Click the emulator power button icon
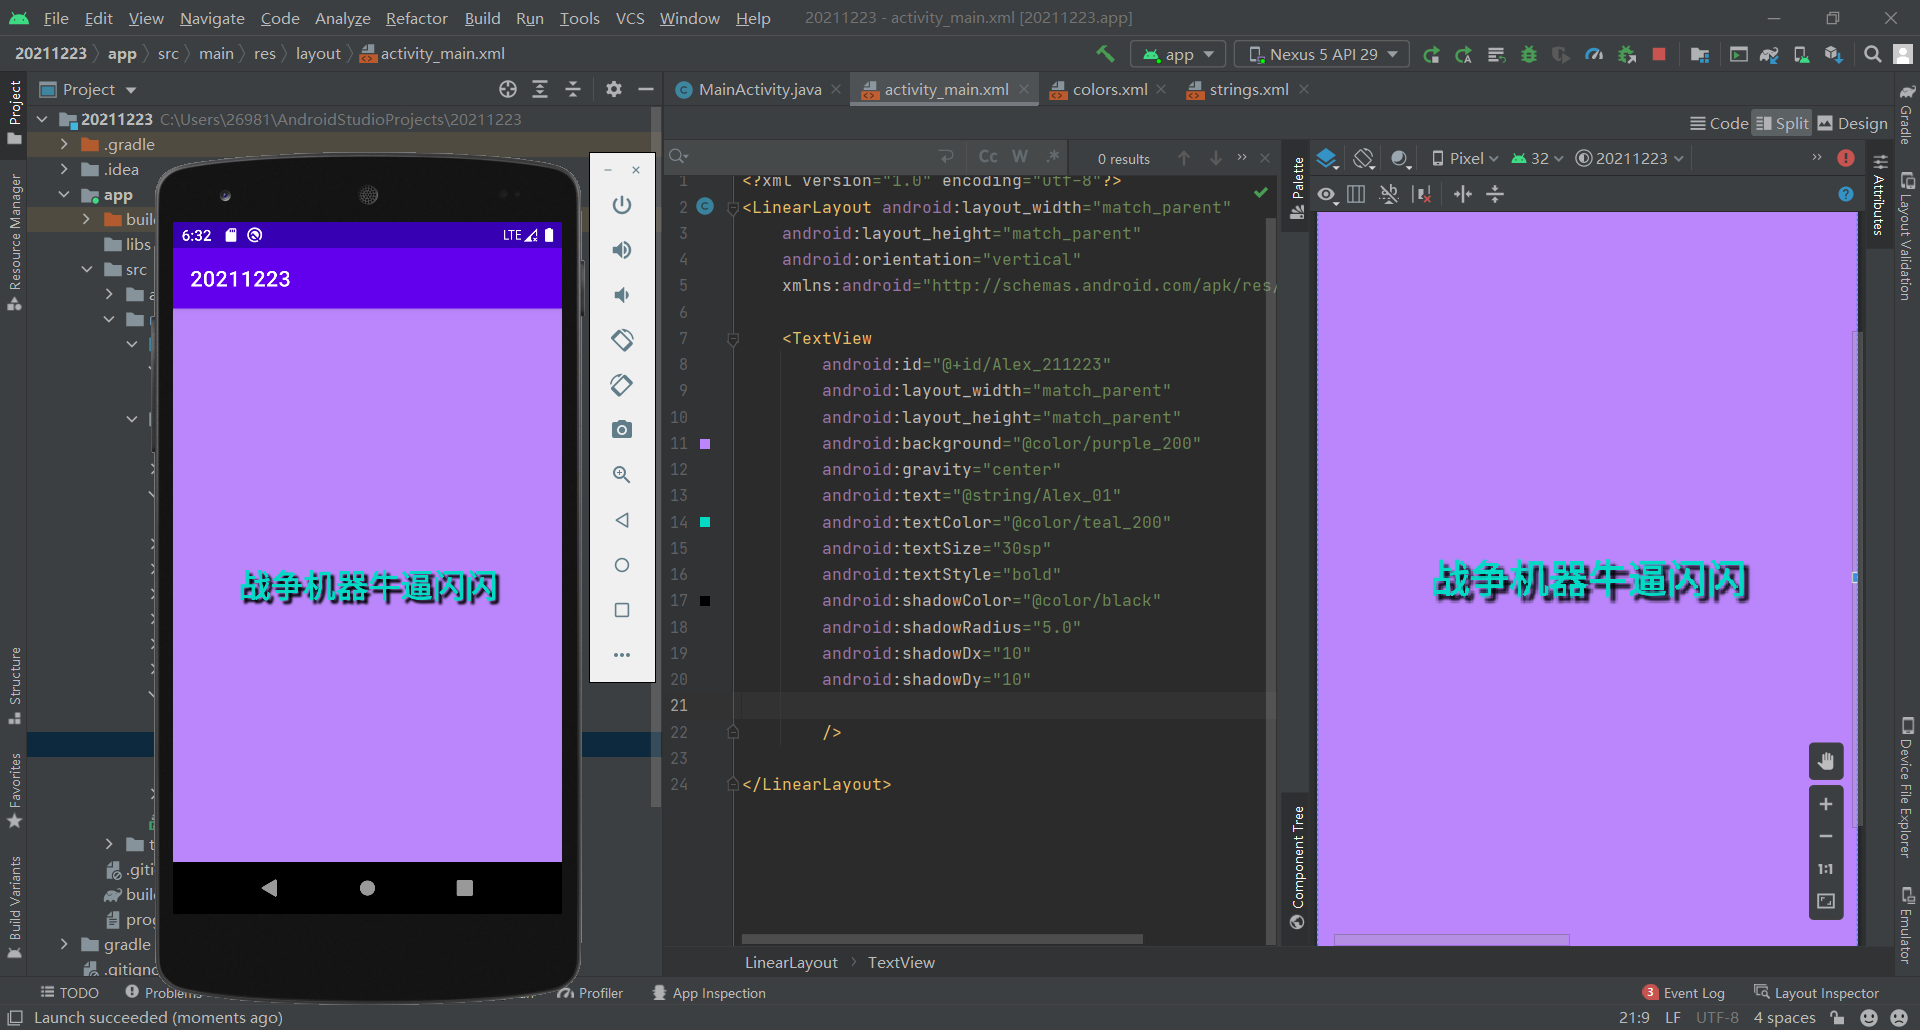The width and height of the screenshot is (1920, 1030). coord(621,205)
